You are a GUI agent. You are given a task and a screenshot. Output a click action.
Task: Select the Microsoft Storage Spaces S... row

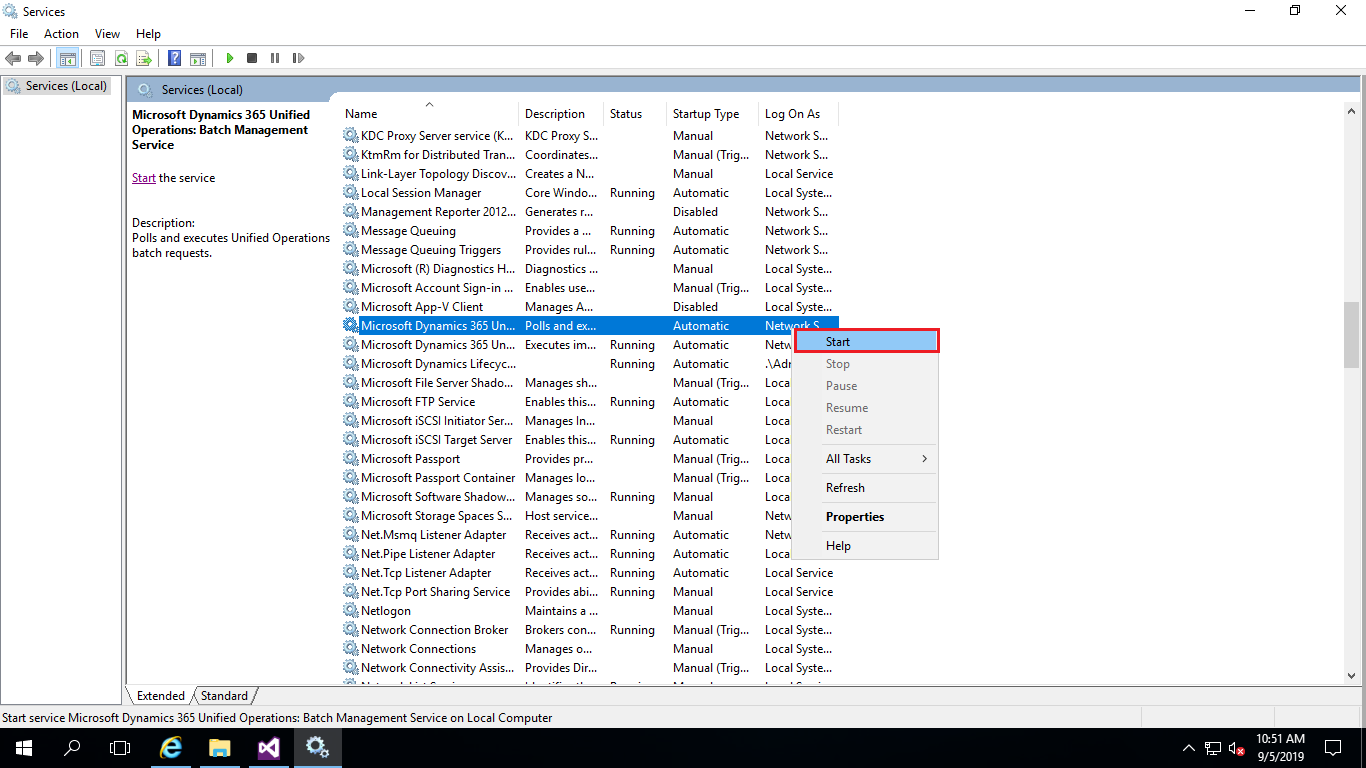(x=590, y=516)
